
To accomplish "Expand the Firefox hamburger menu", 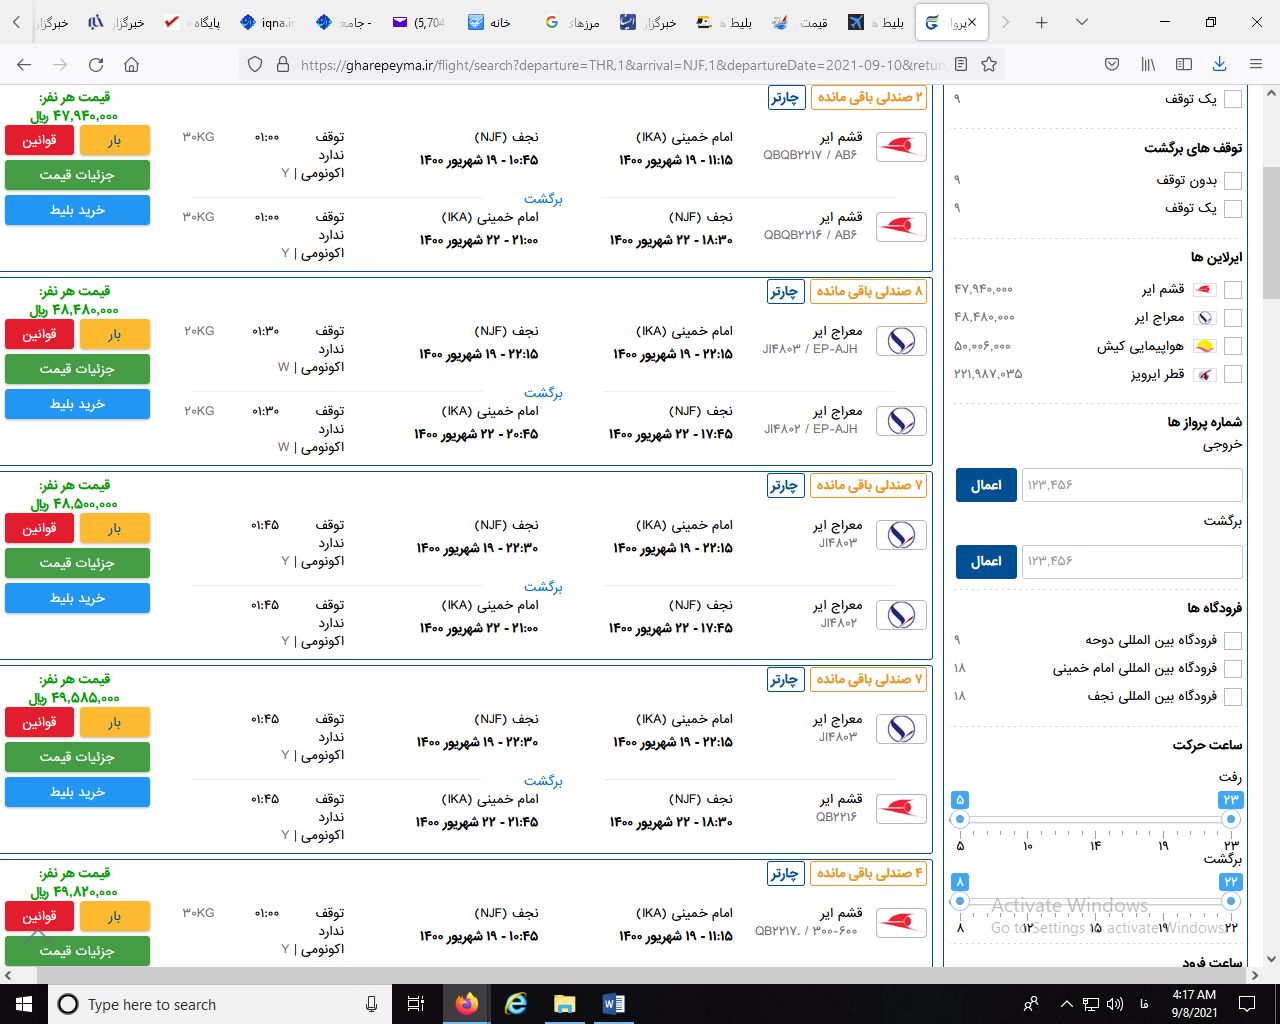I will click(1255, 62).
